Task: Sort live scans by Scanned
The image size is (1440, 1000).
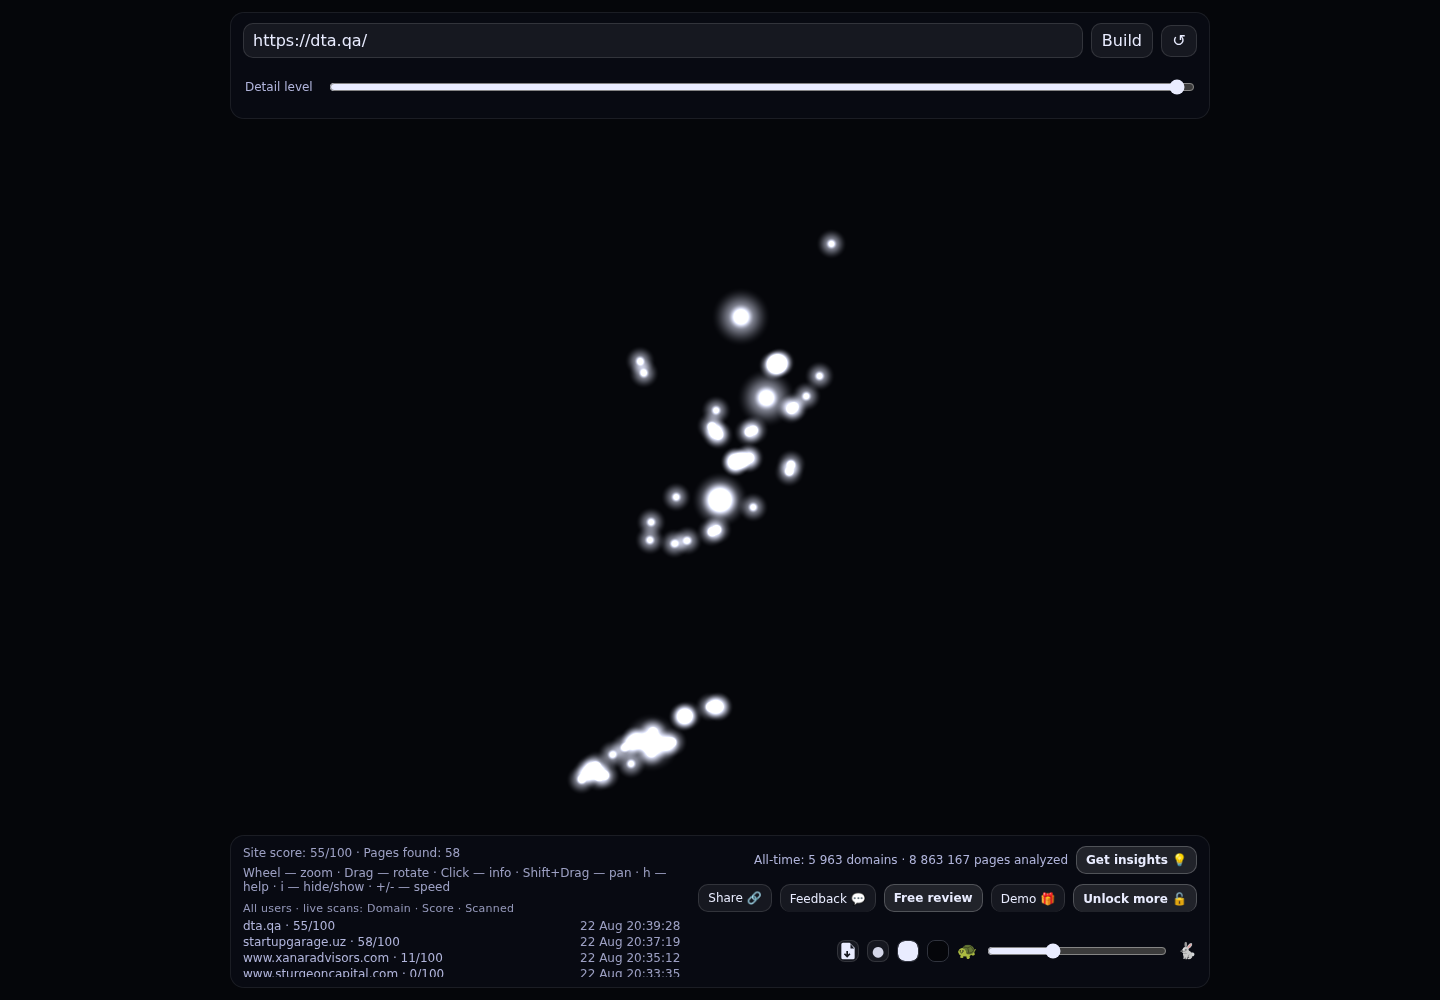Action: pos(489,908)
